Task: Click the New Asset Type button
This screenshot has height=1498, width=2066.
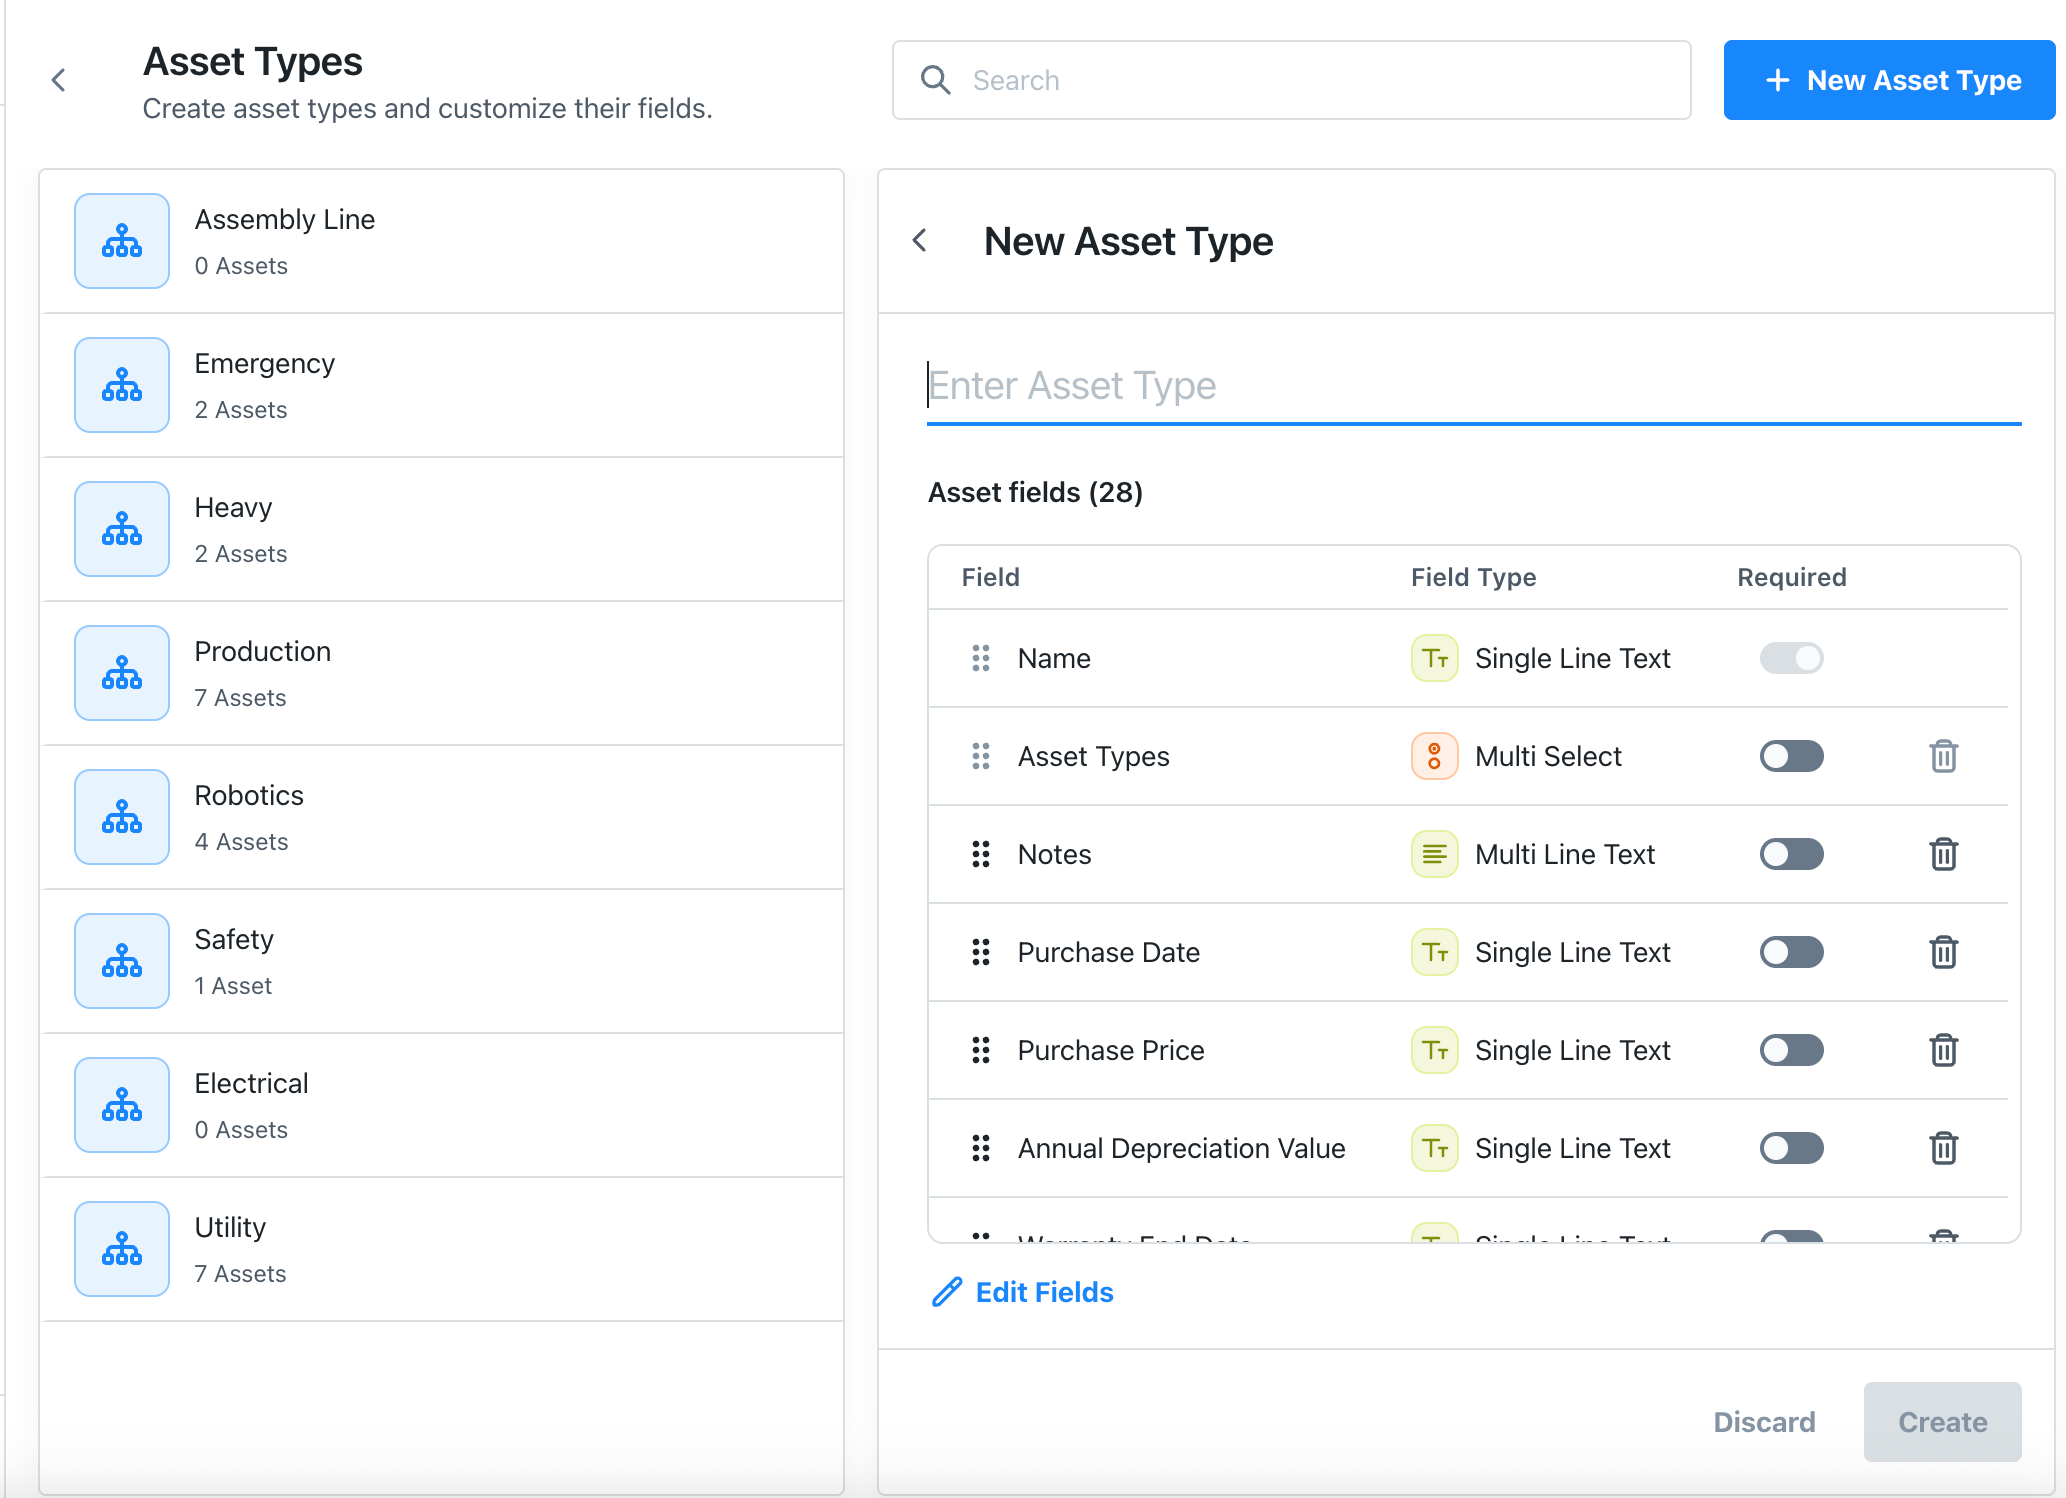Action: tap(1889, 80)
